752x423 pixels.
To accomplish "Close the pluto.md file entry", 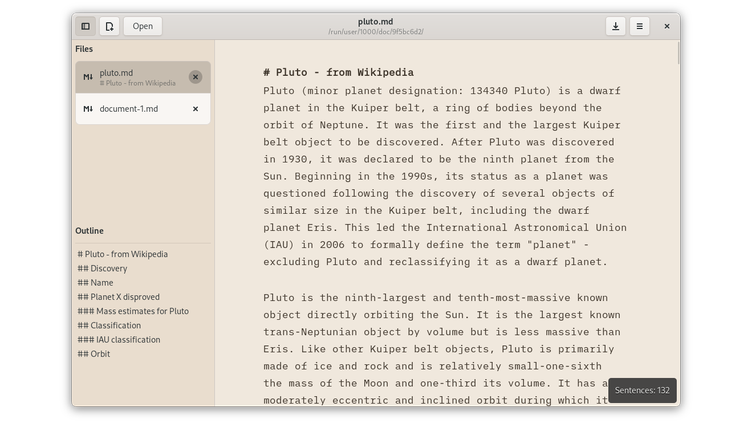I will click(x=195, y=77).
